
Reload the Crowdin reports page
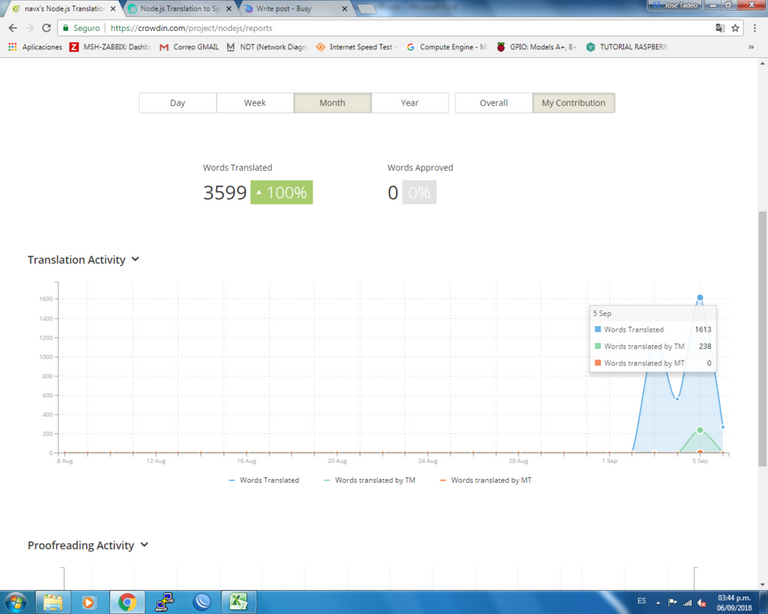point(47,28)
